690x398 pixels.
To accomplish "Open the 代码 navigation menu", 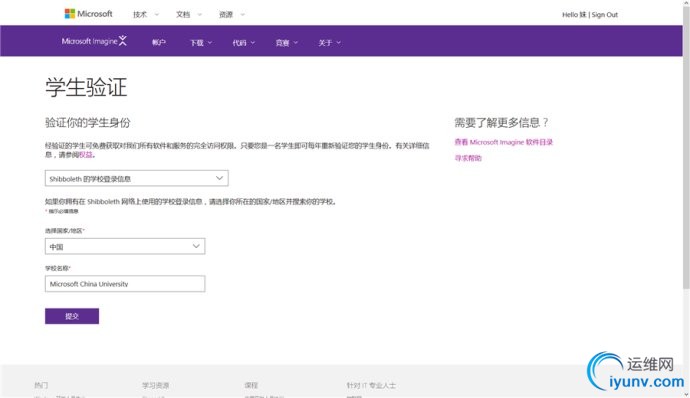I will coord(243,43).
